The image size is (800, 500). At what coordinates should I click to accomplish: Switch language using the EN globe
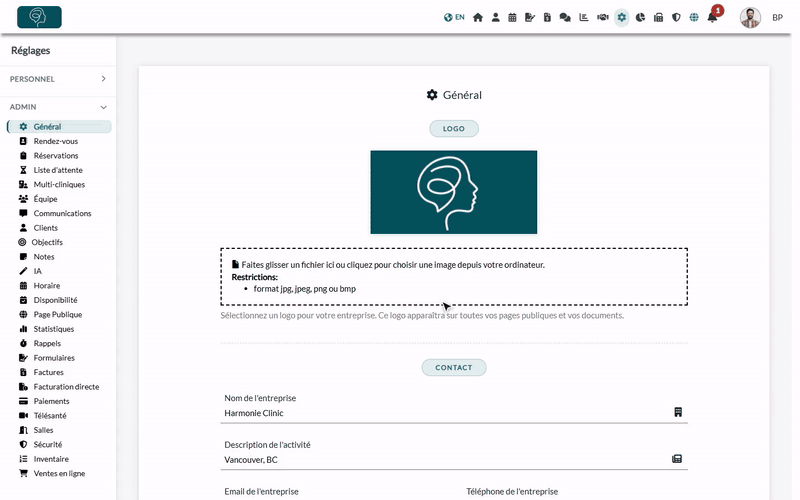click(x=454, y=17)
